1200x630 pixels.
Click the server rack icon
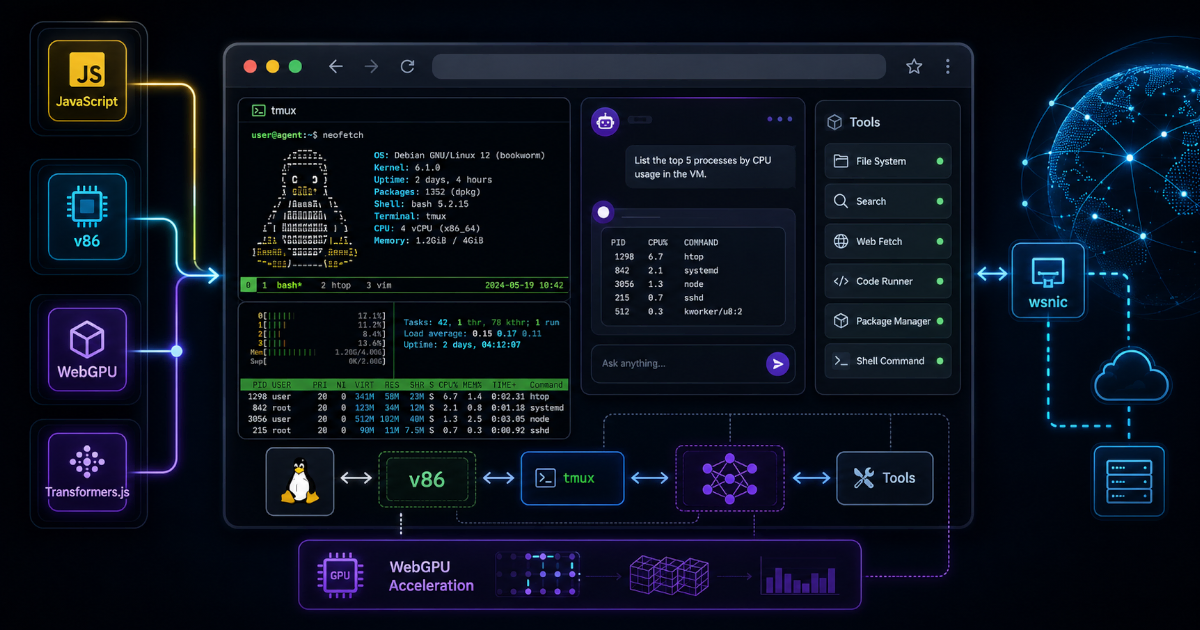(1131, 481)
